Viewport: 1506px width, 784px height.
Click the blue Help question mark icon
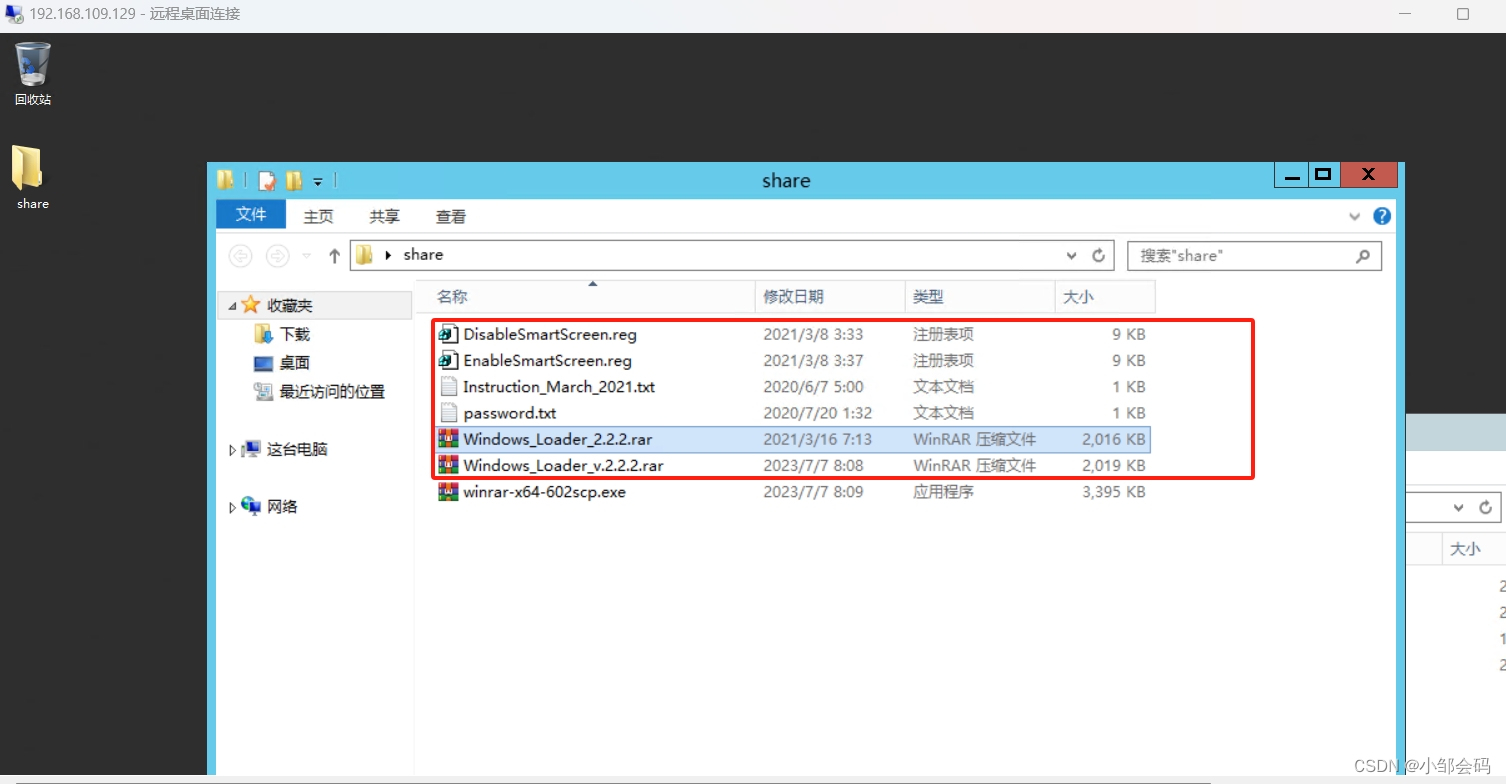pyautogui.click(x=1382, y=216)
